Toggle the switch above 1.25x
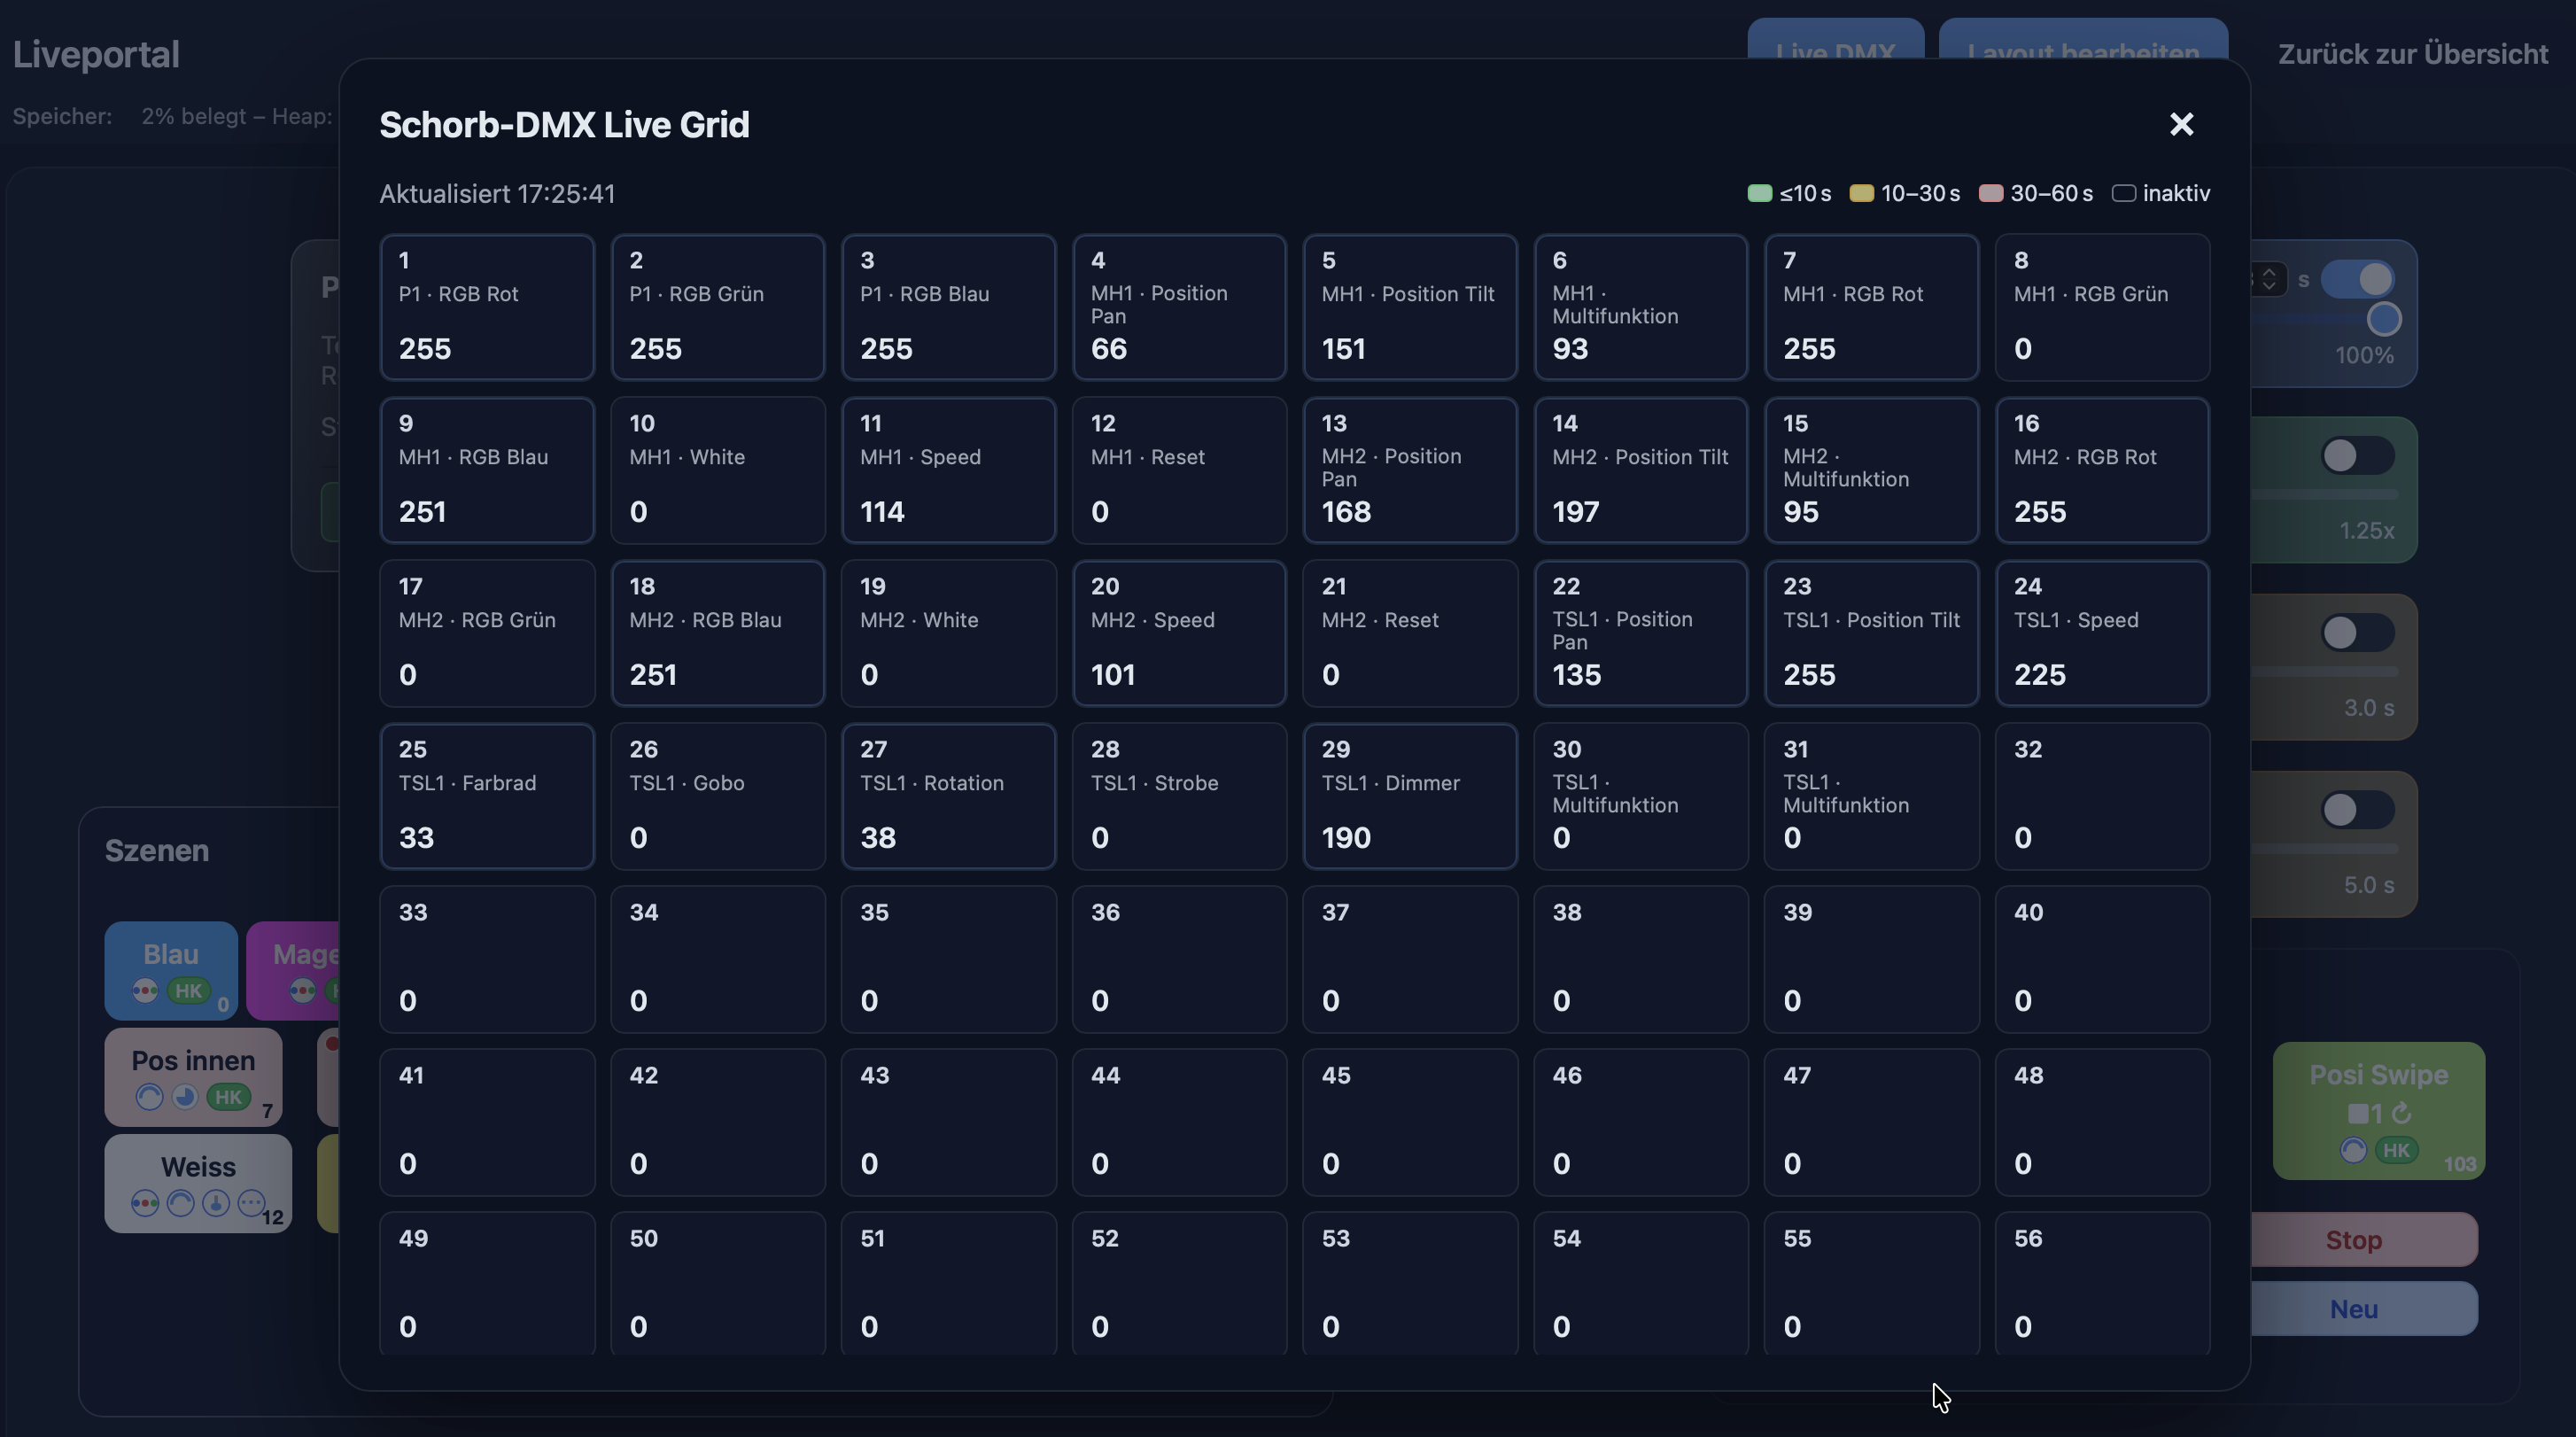The height and width of the screenshot is (1437, 2576). pos(2357,456)
